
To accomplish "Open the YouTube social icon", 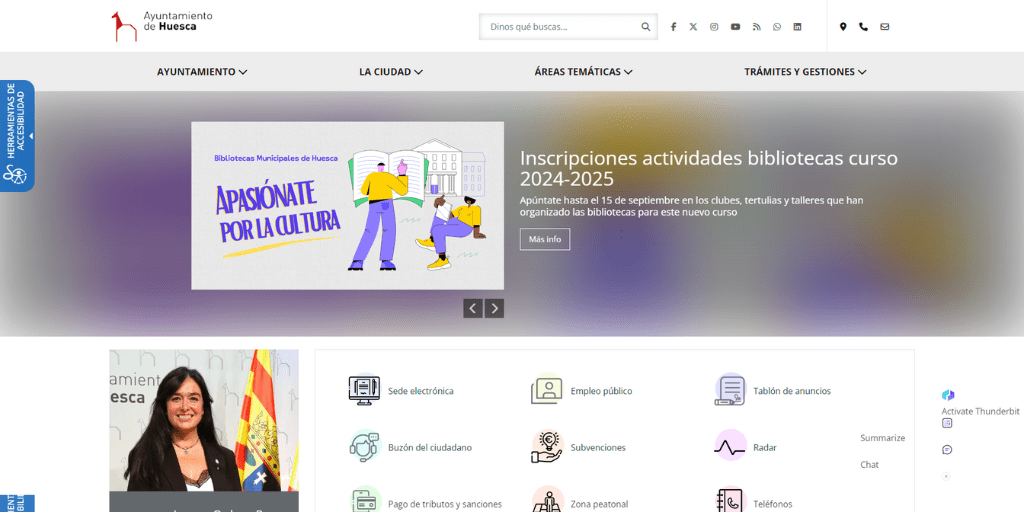I will click(x=735, y=27).
